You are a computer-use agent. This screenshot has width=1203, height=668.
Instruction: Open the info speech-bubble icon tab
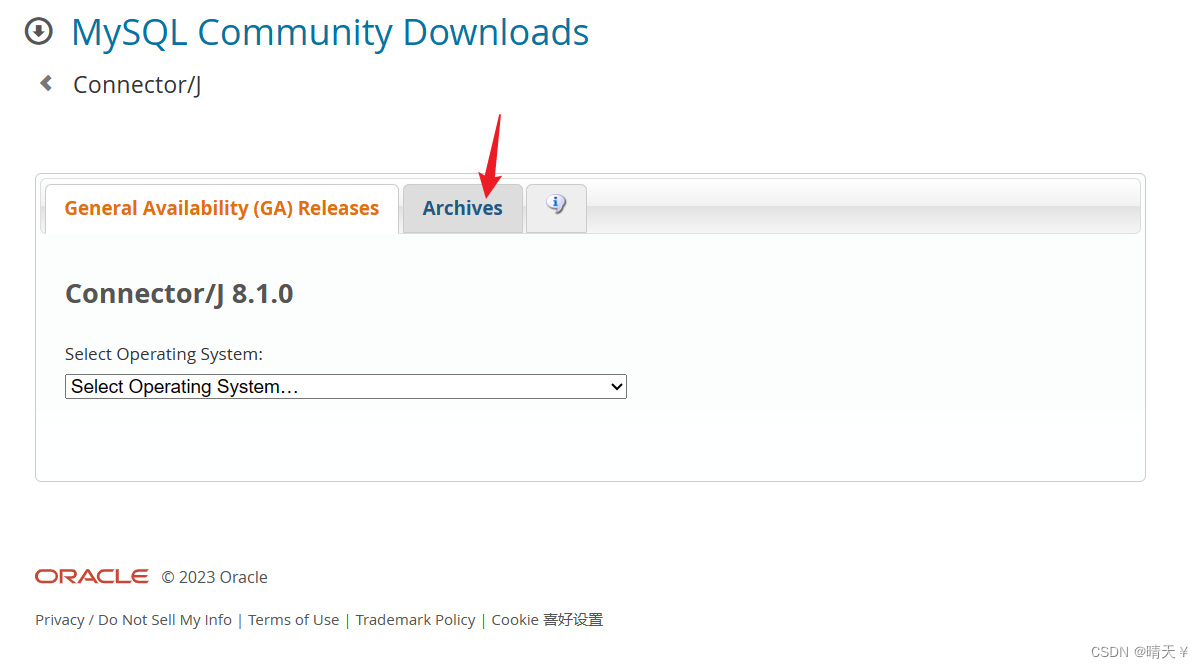(556, 208)
